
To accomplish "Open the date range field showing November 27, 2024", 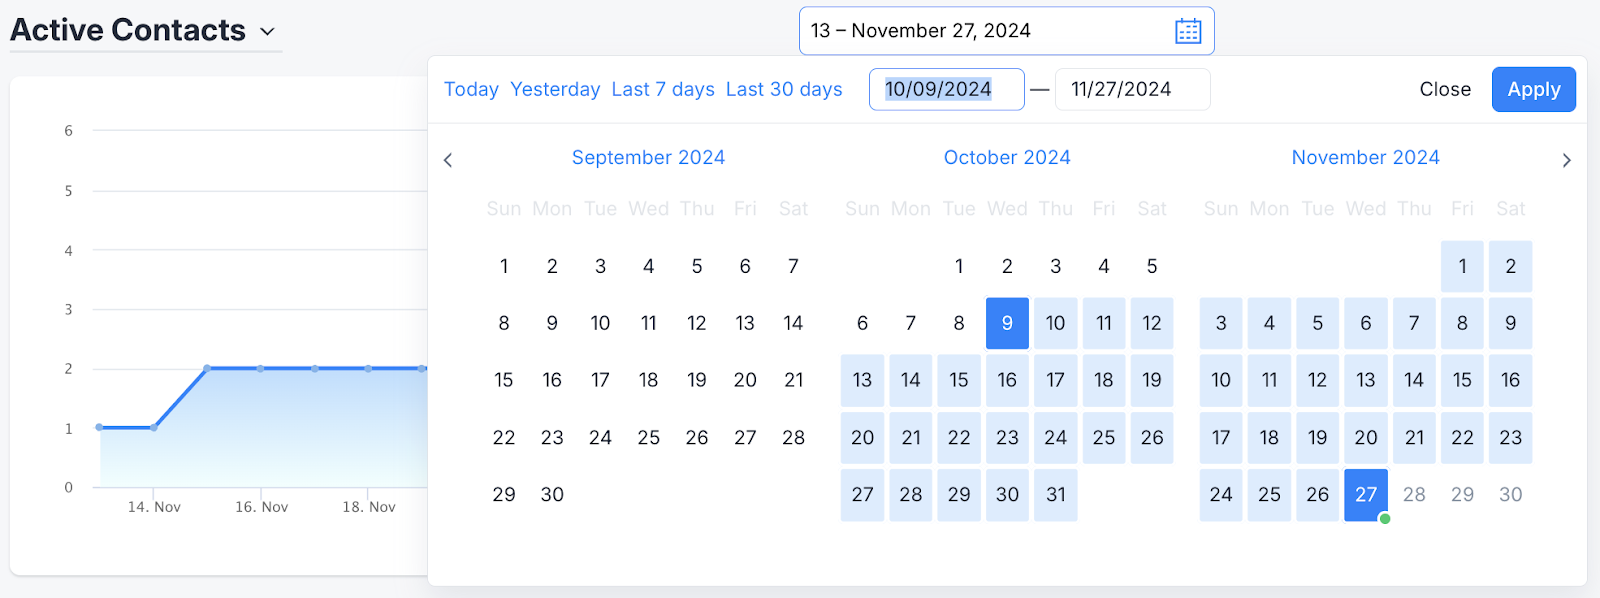I will 1006,31.
